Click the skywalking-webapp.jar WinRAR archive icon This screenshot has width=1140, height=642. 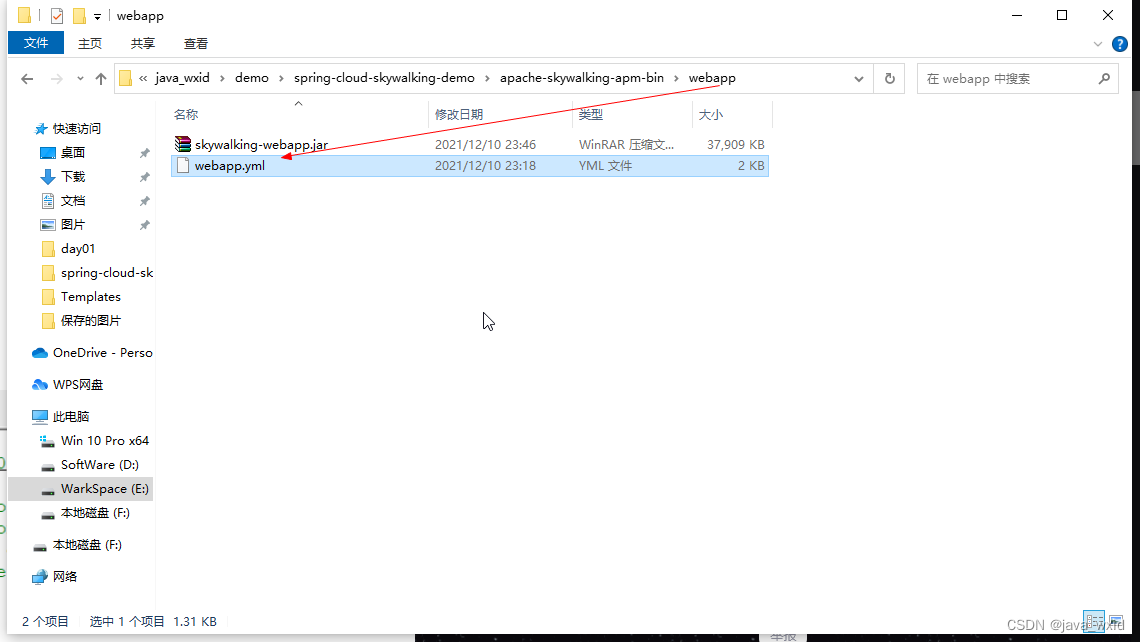[182, 144]
